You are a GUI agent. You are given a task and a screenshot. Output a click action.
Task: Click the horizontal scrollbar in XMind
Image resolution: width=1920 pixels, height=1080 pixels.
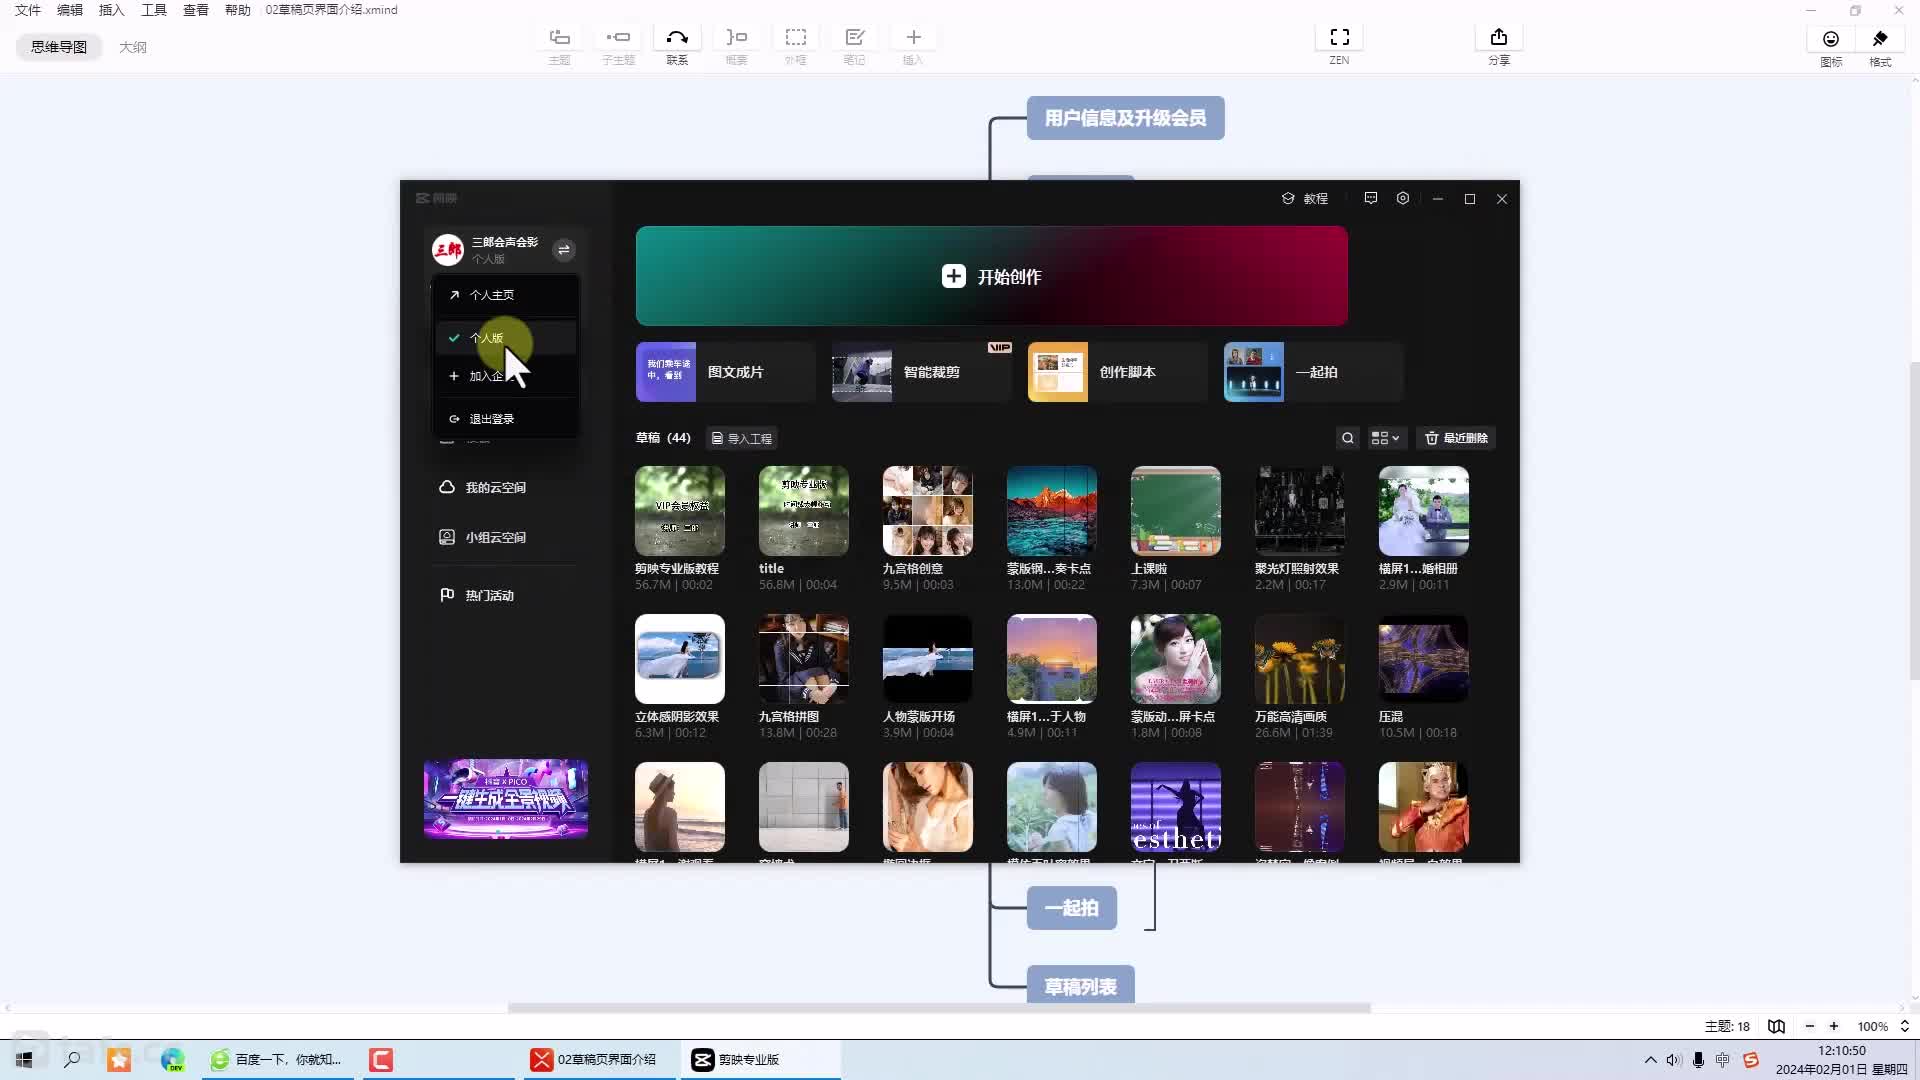tap(939, 1008)
